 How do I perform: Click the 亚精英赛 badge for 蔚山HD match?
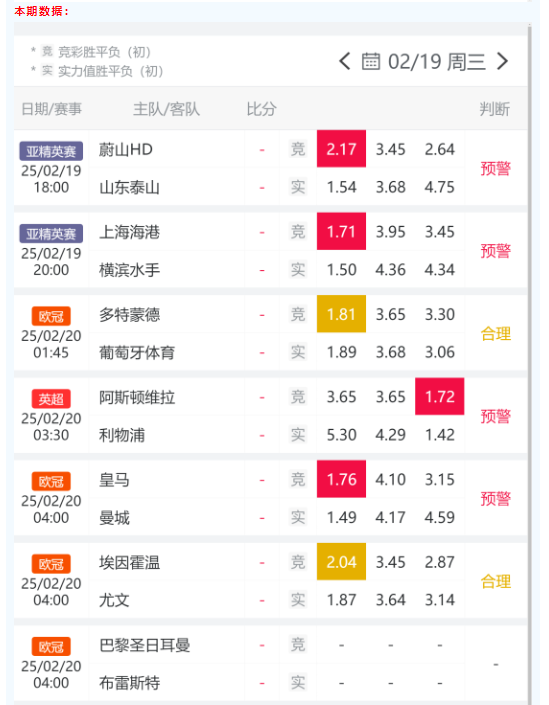[51, 152]
